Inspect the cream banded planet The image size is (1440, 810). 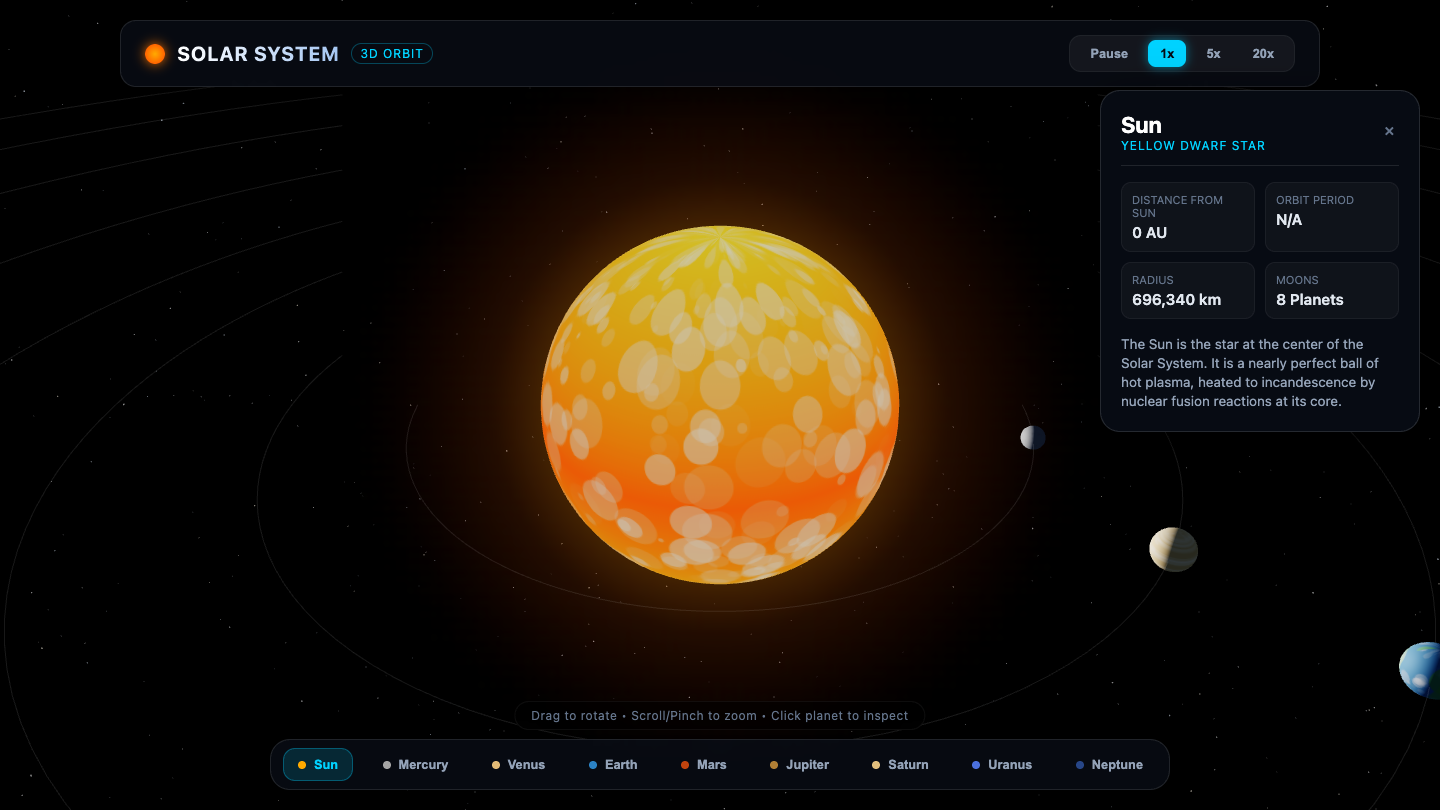[1173, 549]
